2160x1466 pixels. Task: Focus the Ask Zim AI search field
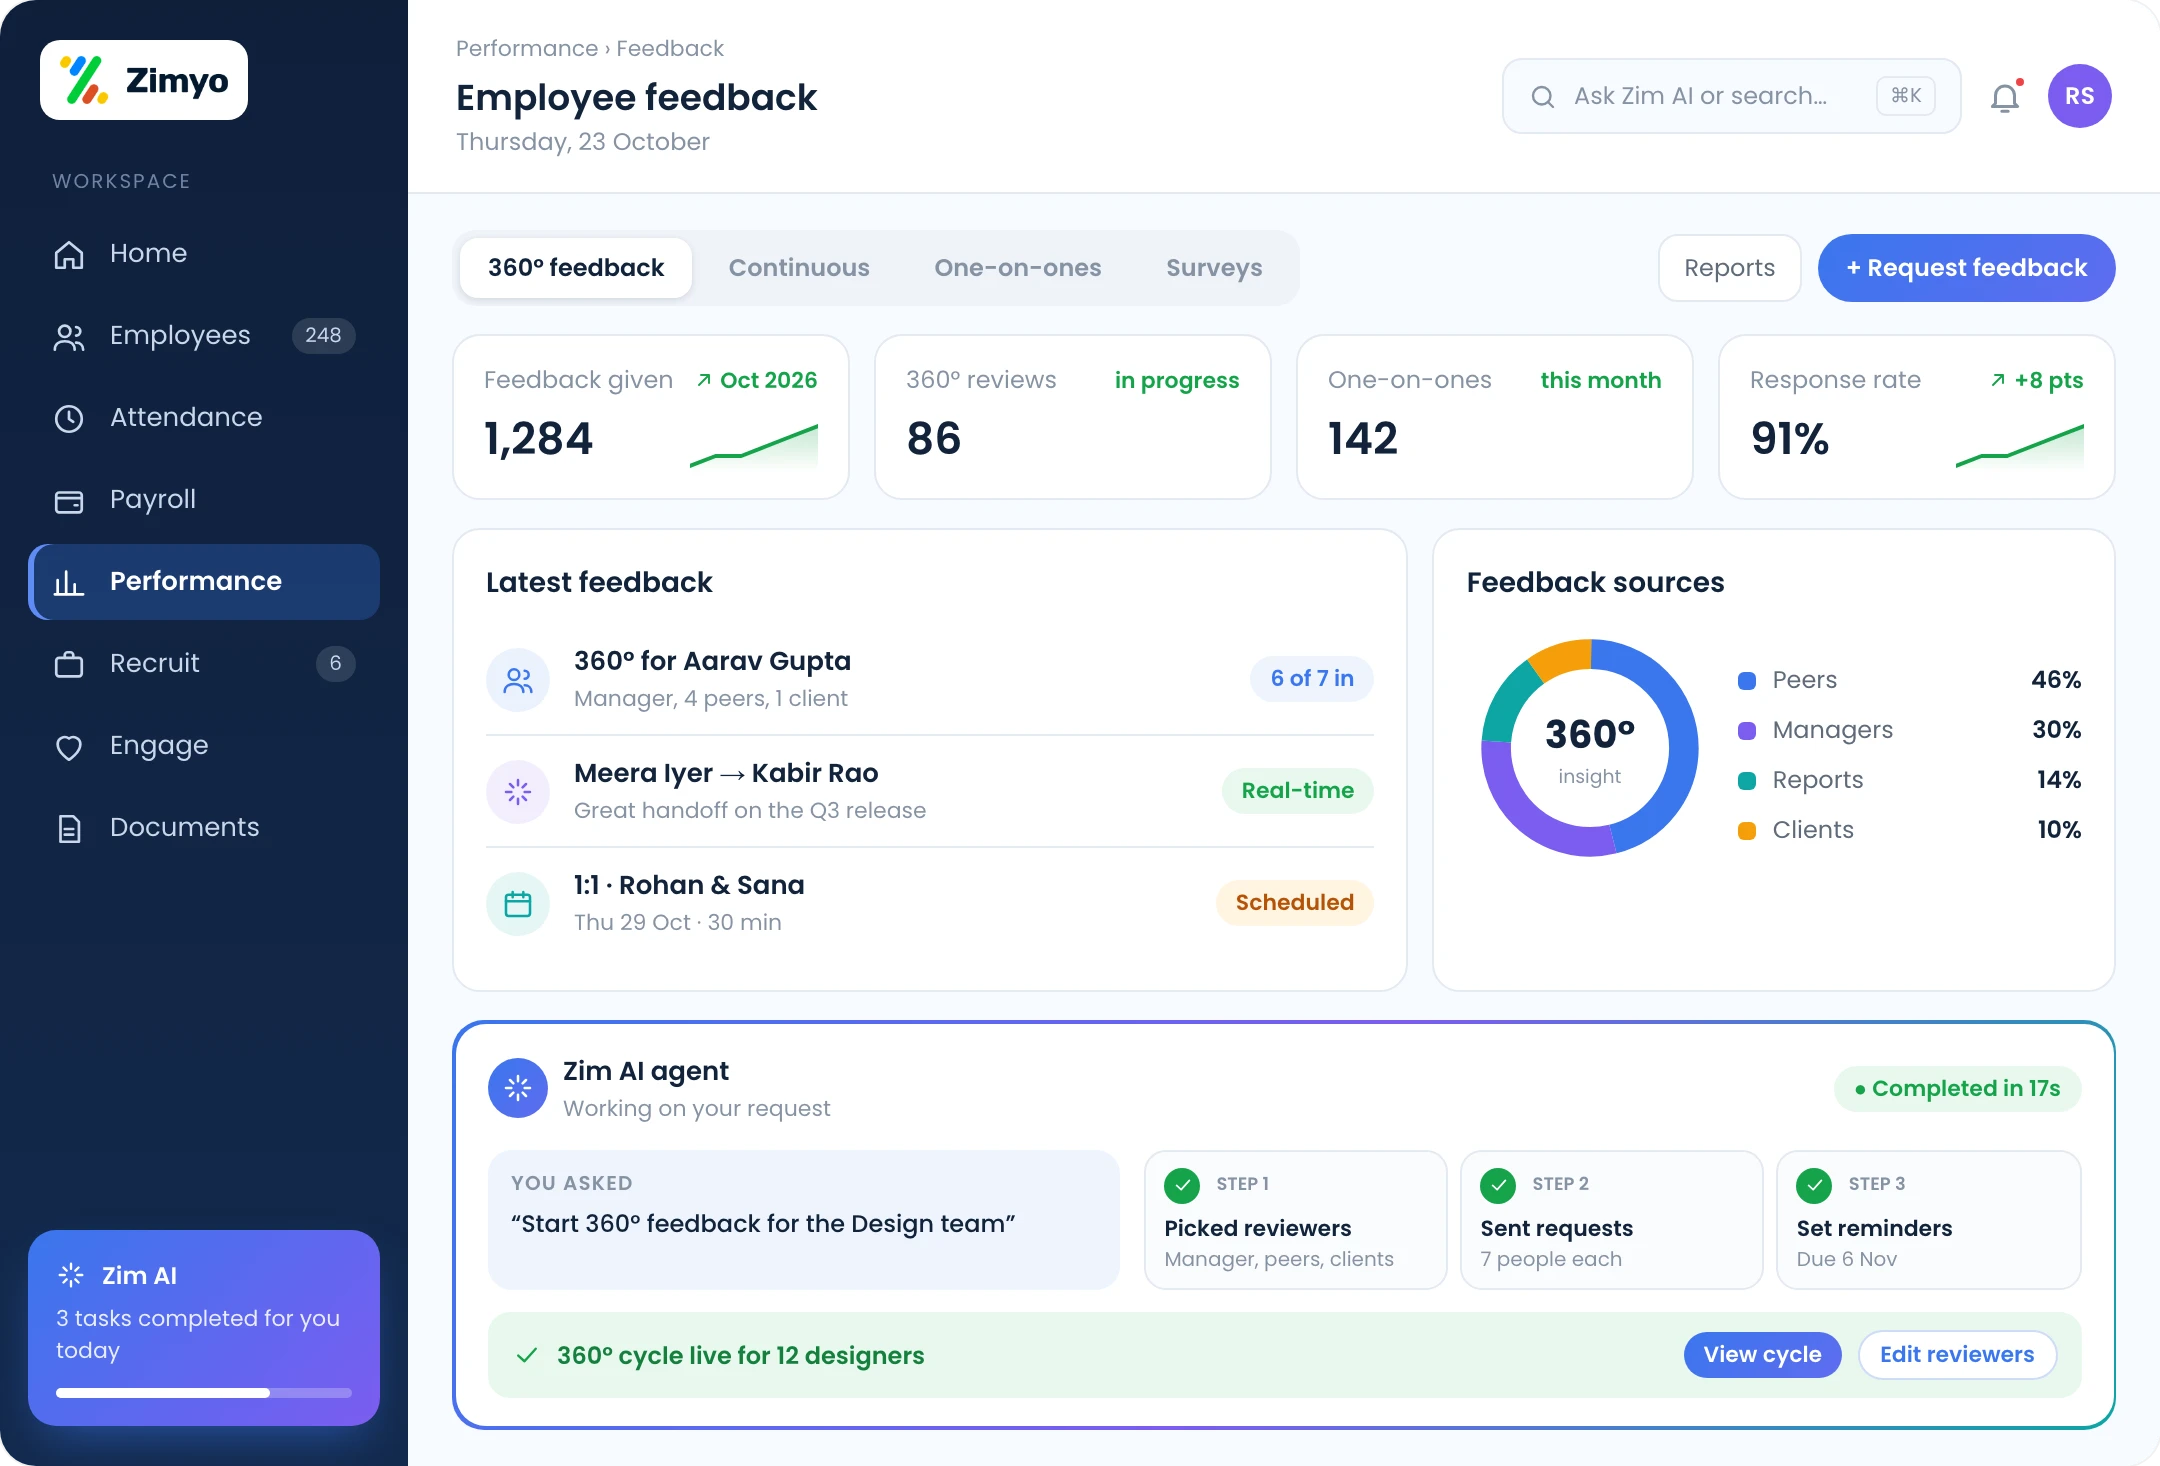(x=1732, y=96)
